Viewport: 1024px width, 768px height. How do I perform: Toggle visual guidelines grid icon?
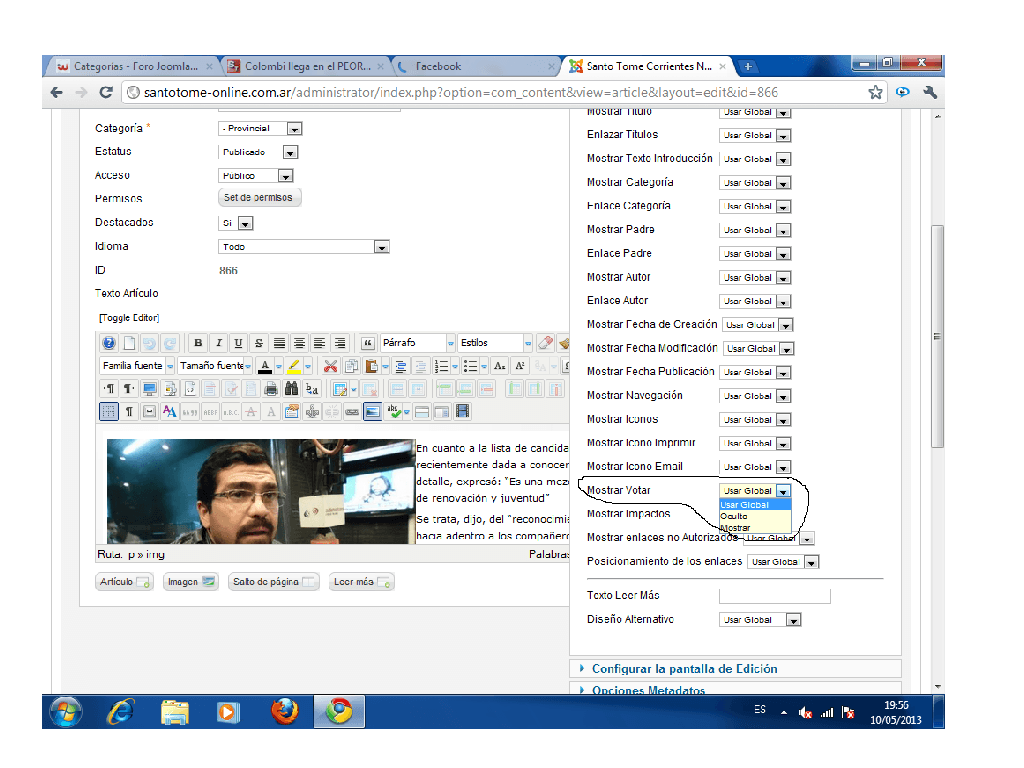109,411
